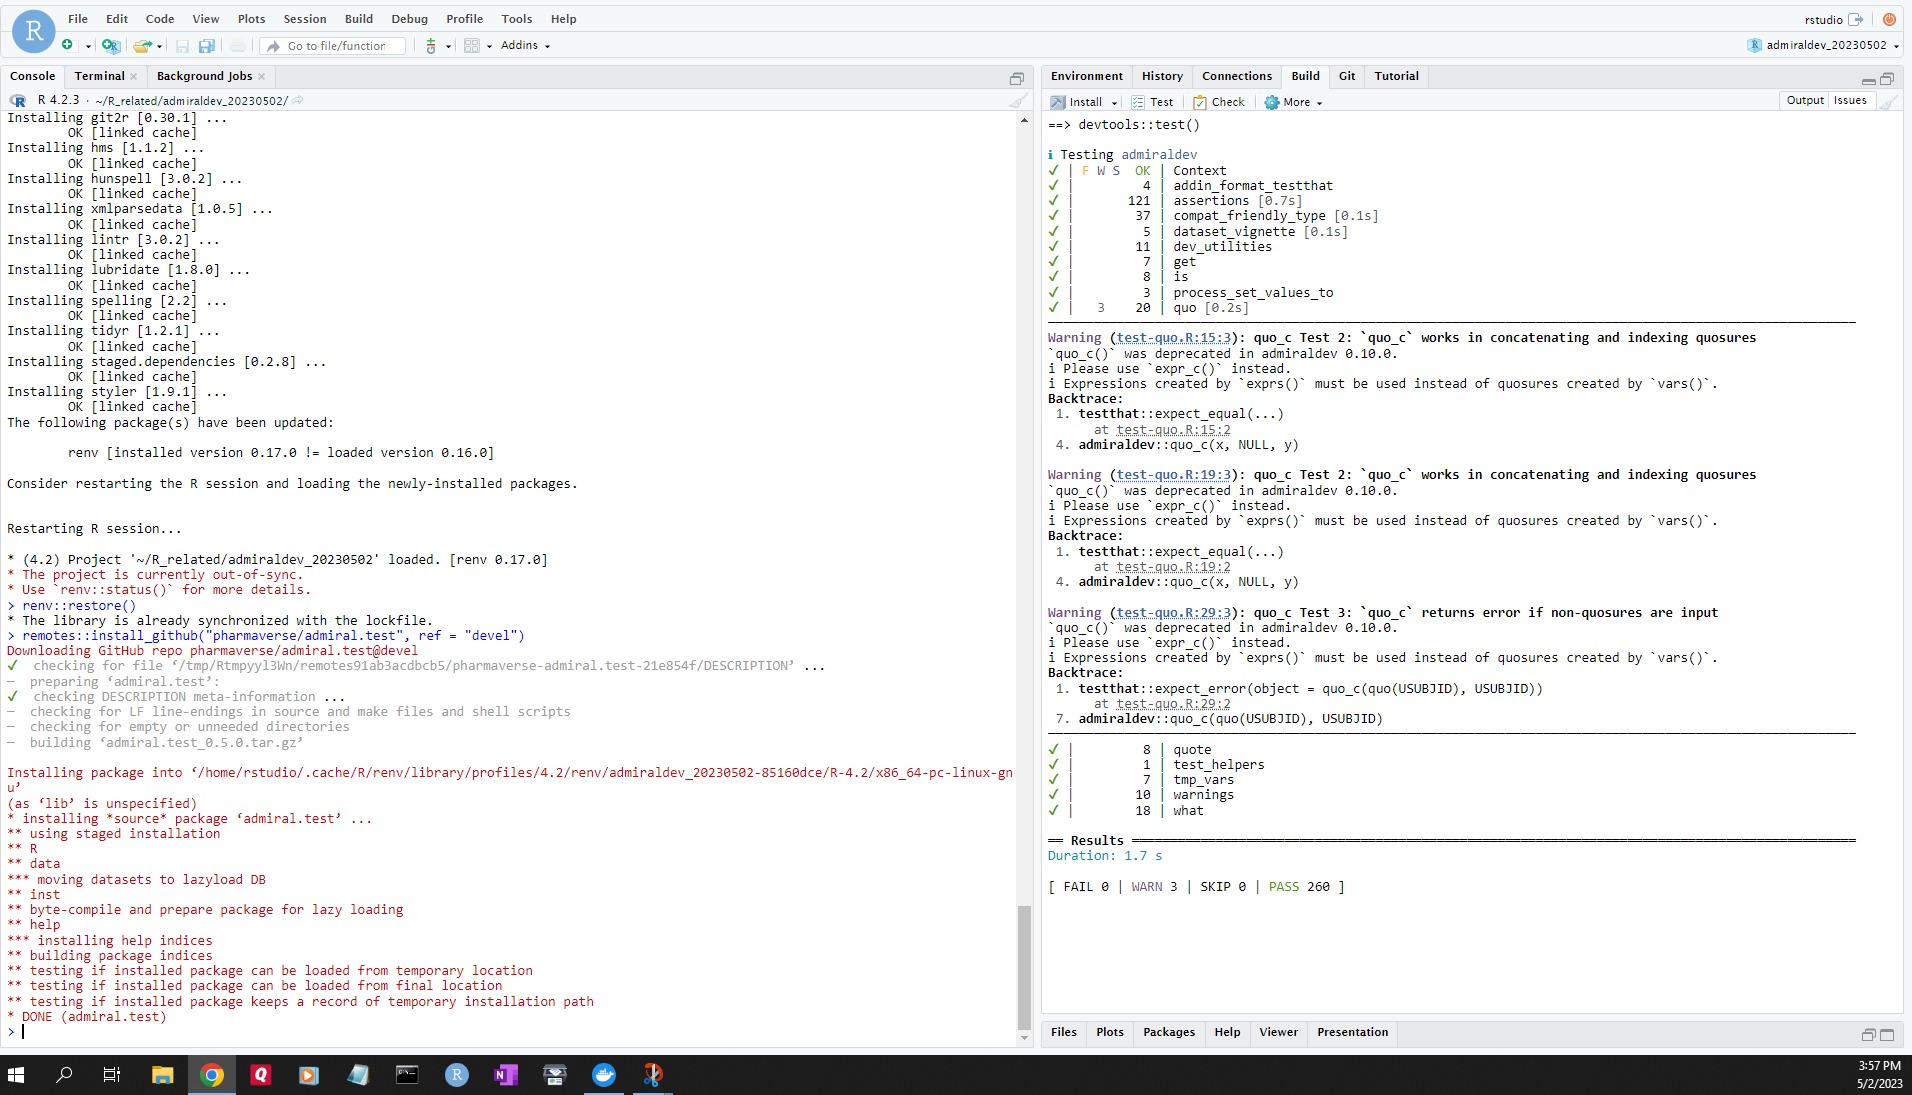Save the current document with the save icon
The width and height of the screenshot is (1912, 1095).
point(183,46)
